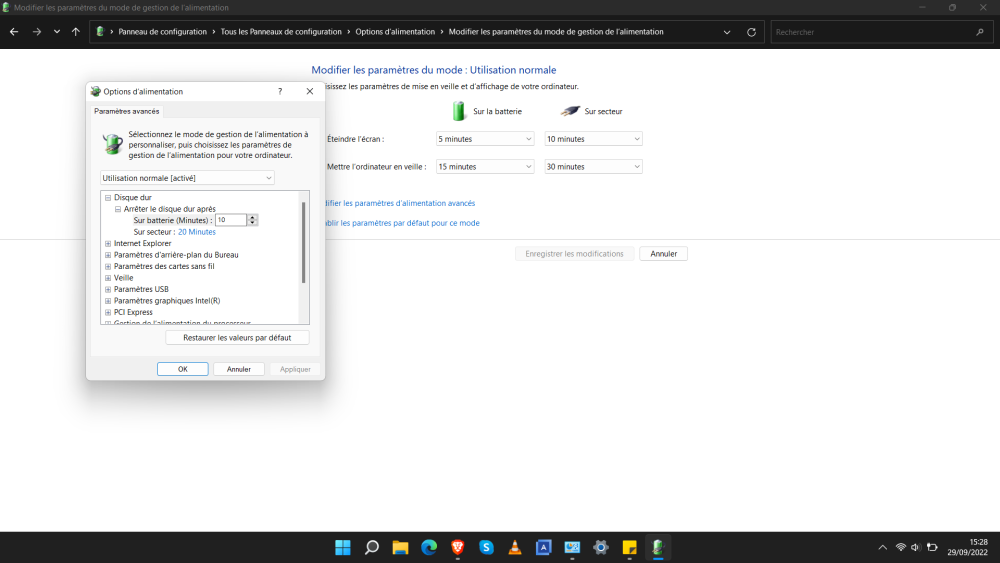Navigate up one level with up arrow

click(76, 32)
